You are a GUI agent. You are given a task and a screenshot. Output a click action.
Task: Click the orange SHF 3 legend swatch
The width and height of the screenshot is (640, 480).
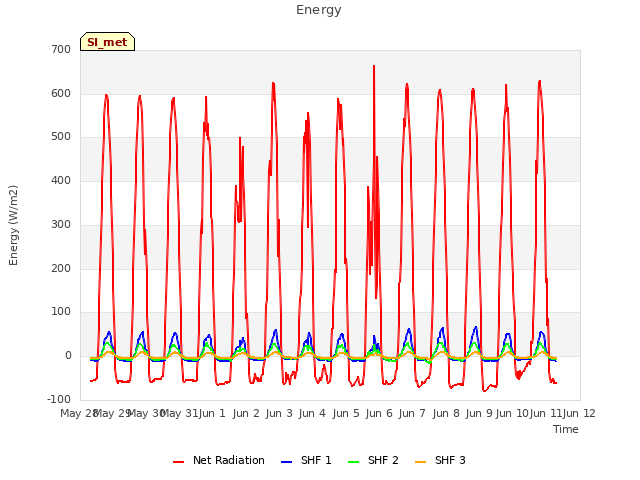420,462
